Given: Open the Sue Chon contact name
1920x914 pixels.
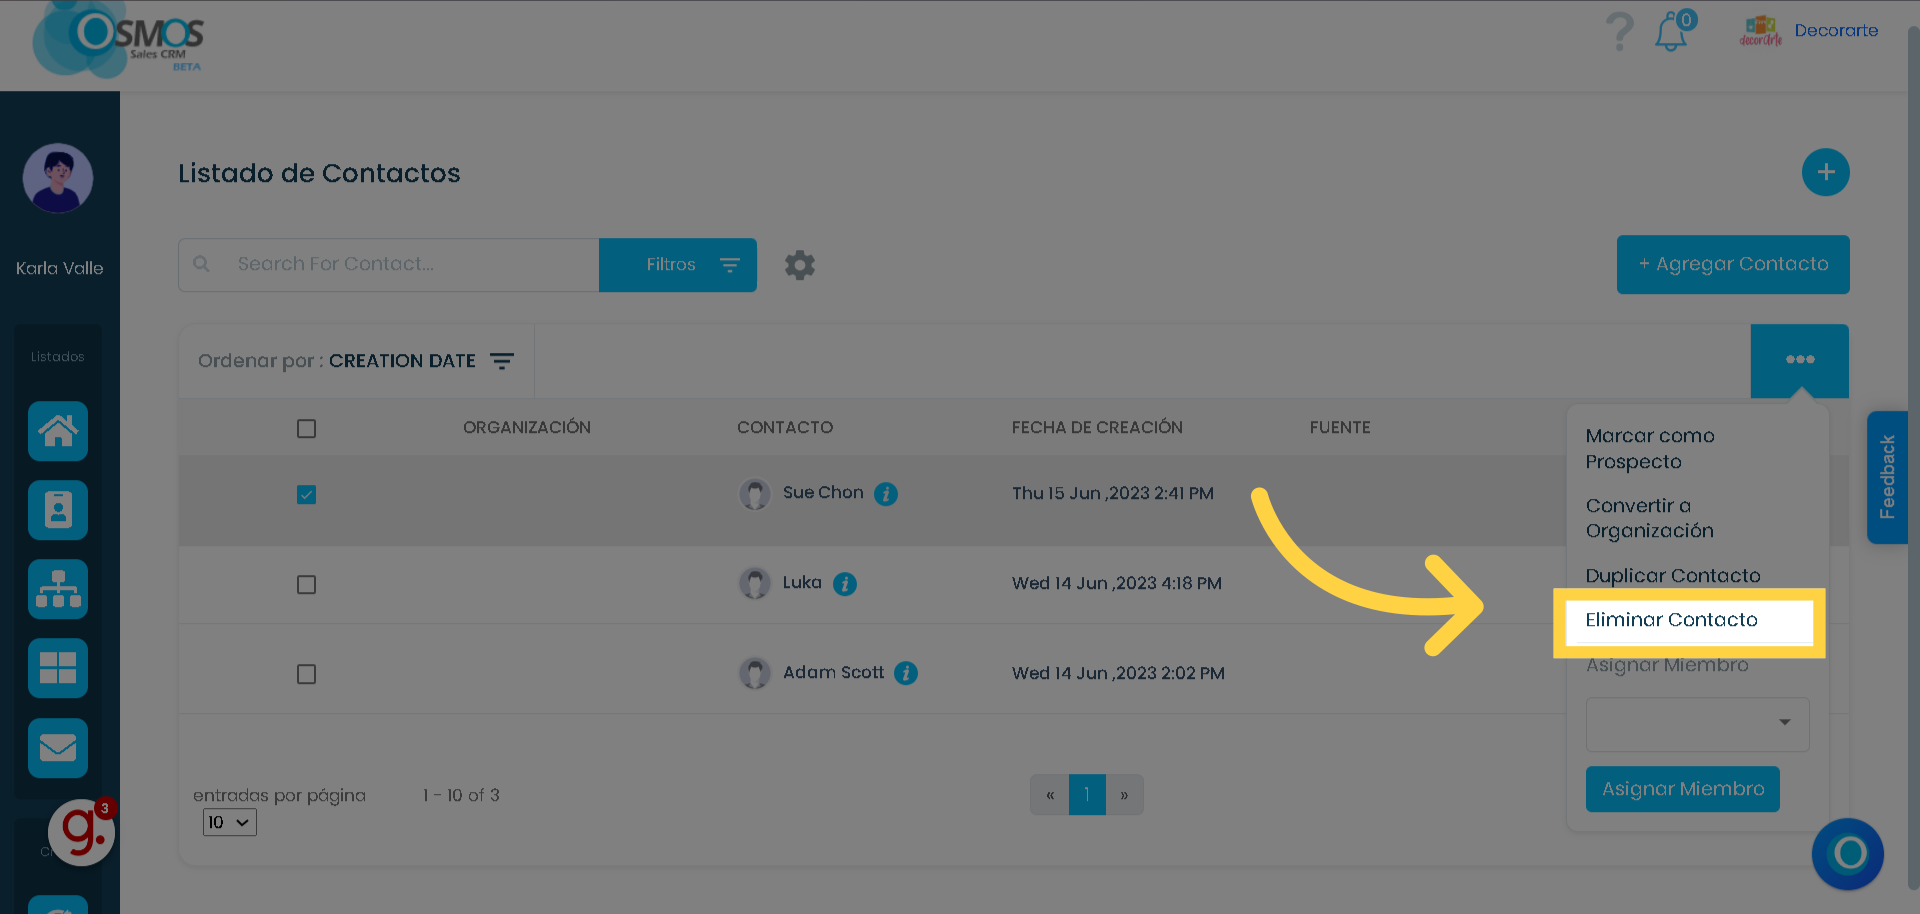Looking at the screenshot, I should 823,493.
